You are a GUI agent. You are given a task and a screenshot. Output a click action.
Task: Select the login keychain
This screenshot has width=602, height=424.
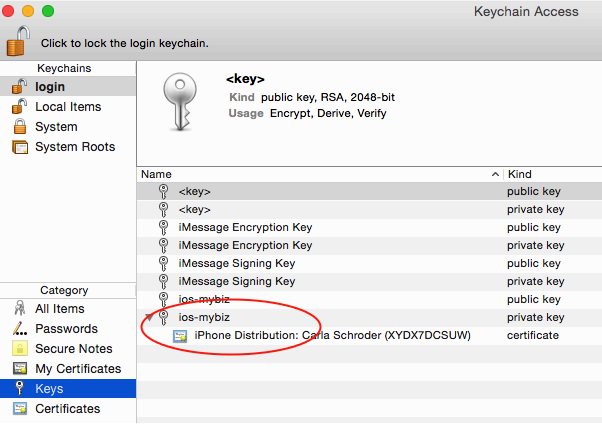[50, 87]
